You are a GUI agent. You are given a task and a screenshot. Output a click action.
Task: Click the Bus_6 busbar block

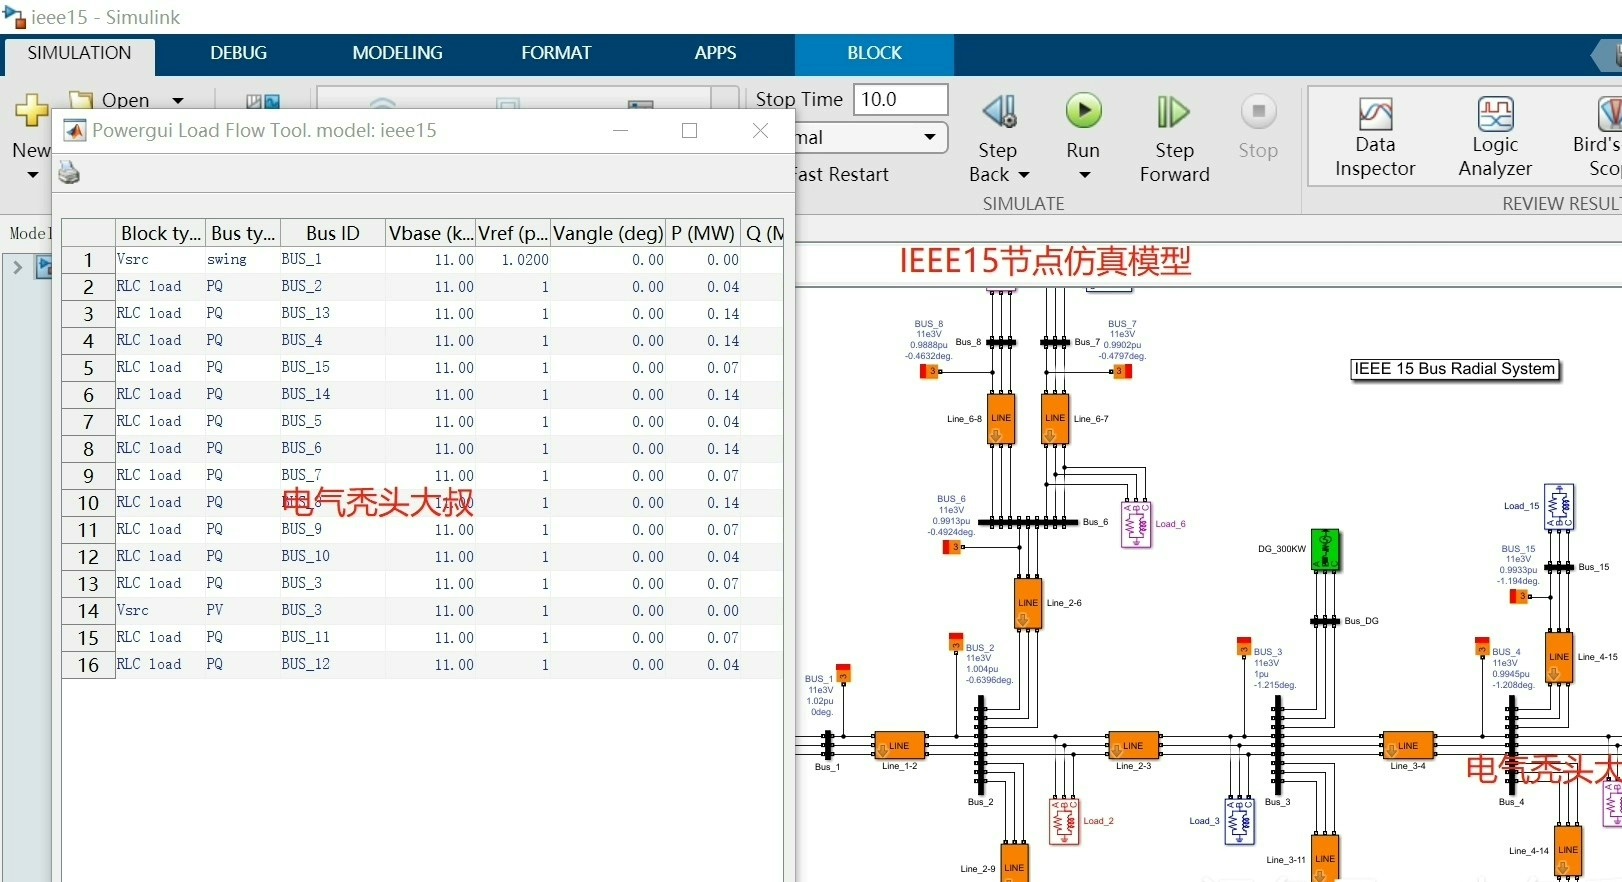coord(1028,522)
